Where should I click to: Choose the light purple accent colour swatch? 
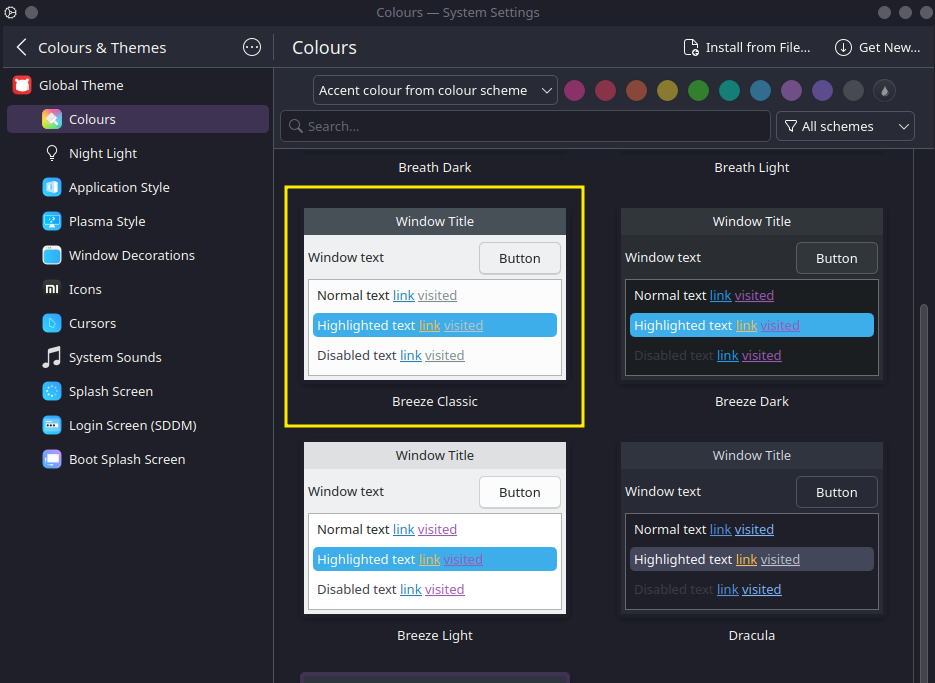[x=791, y=90]
